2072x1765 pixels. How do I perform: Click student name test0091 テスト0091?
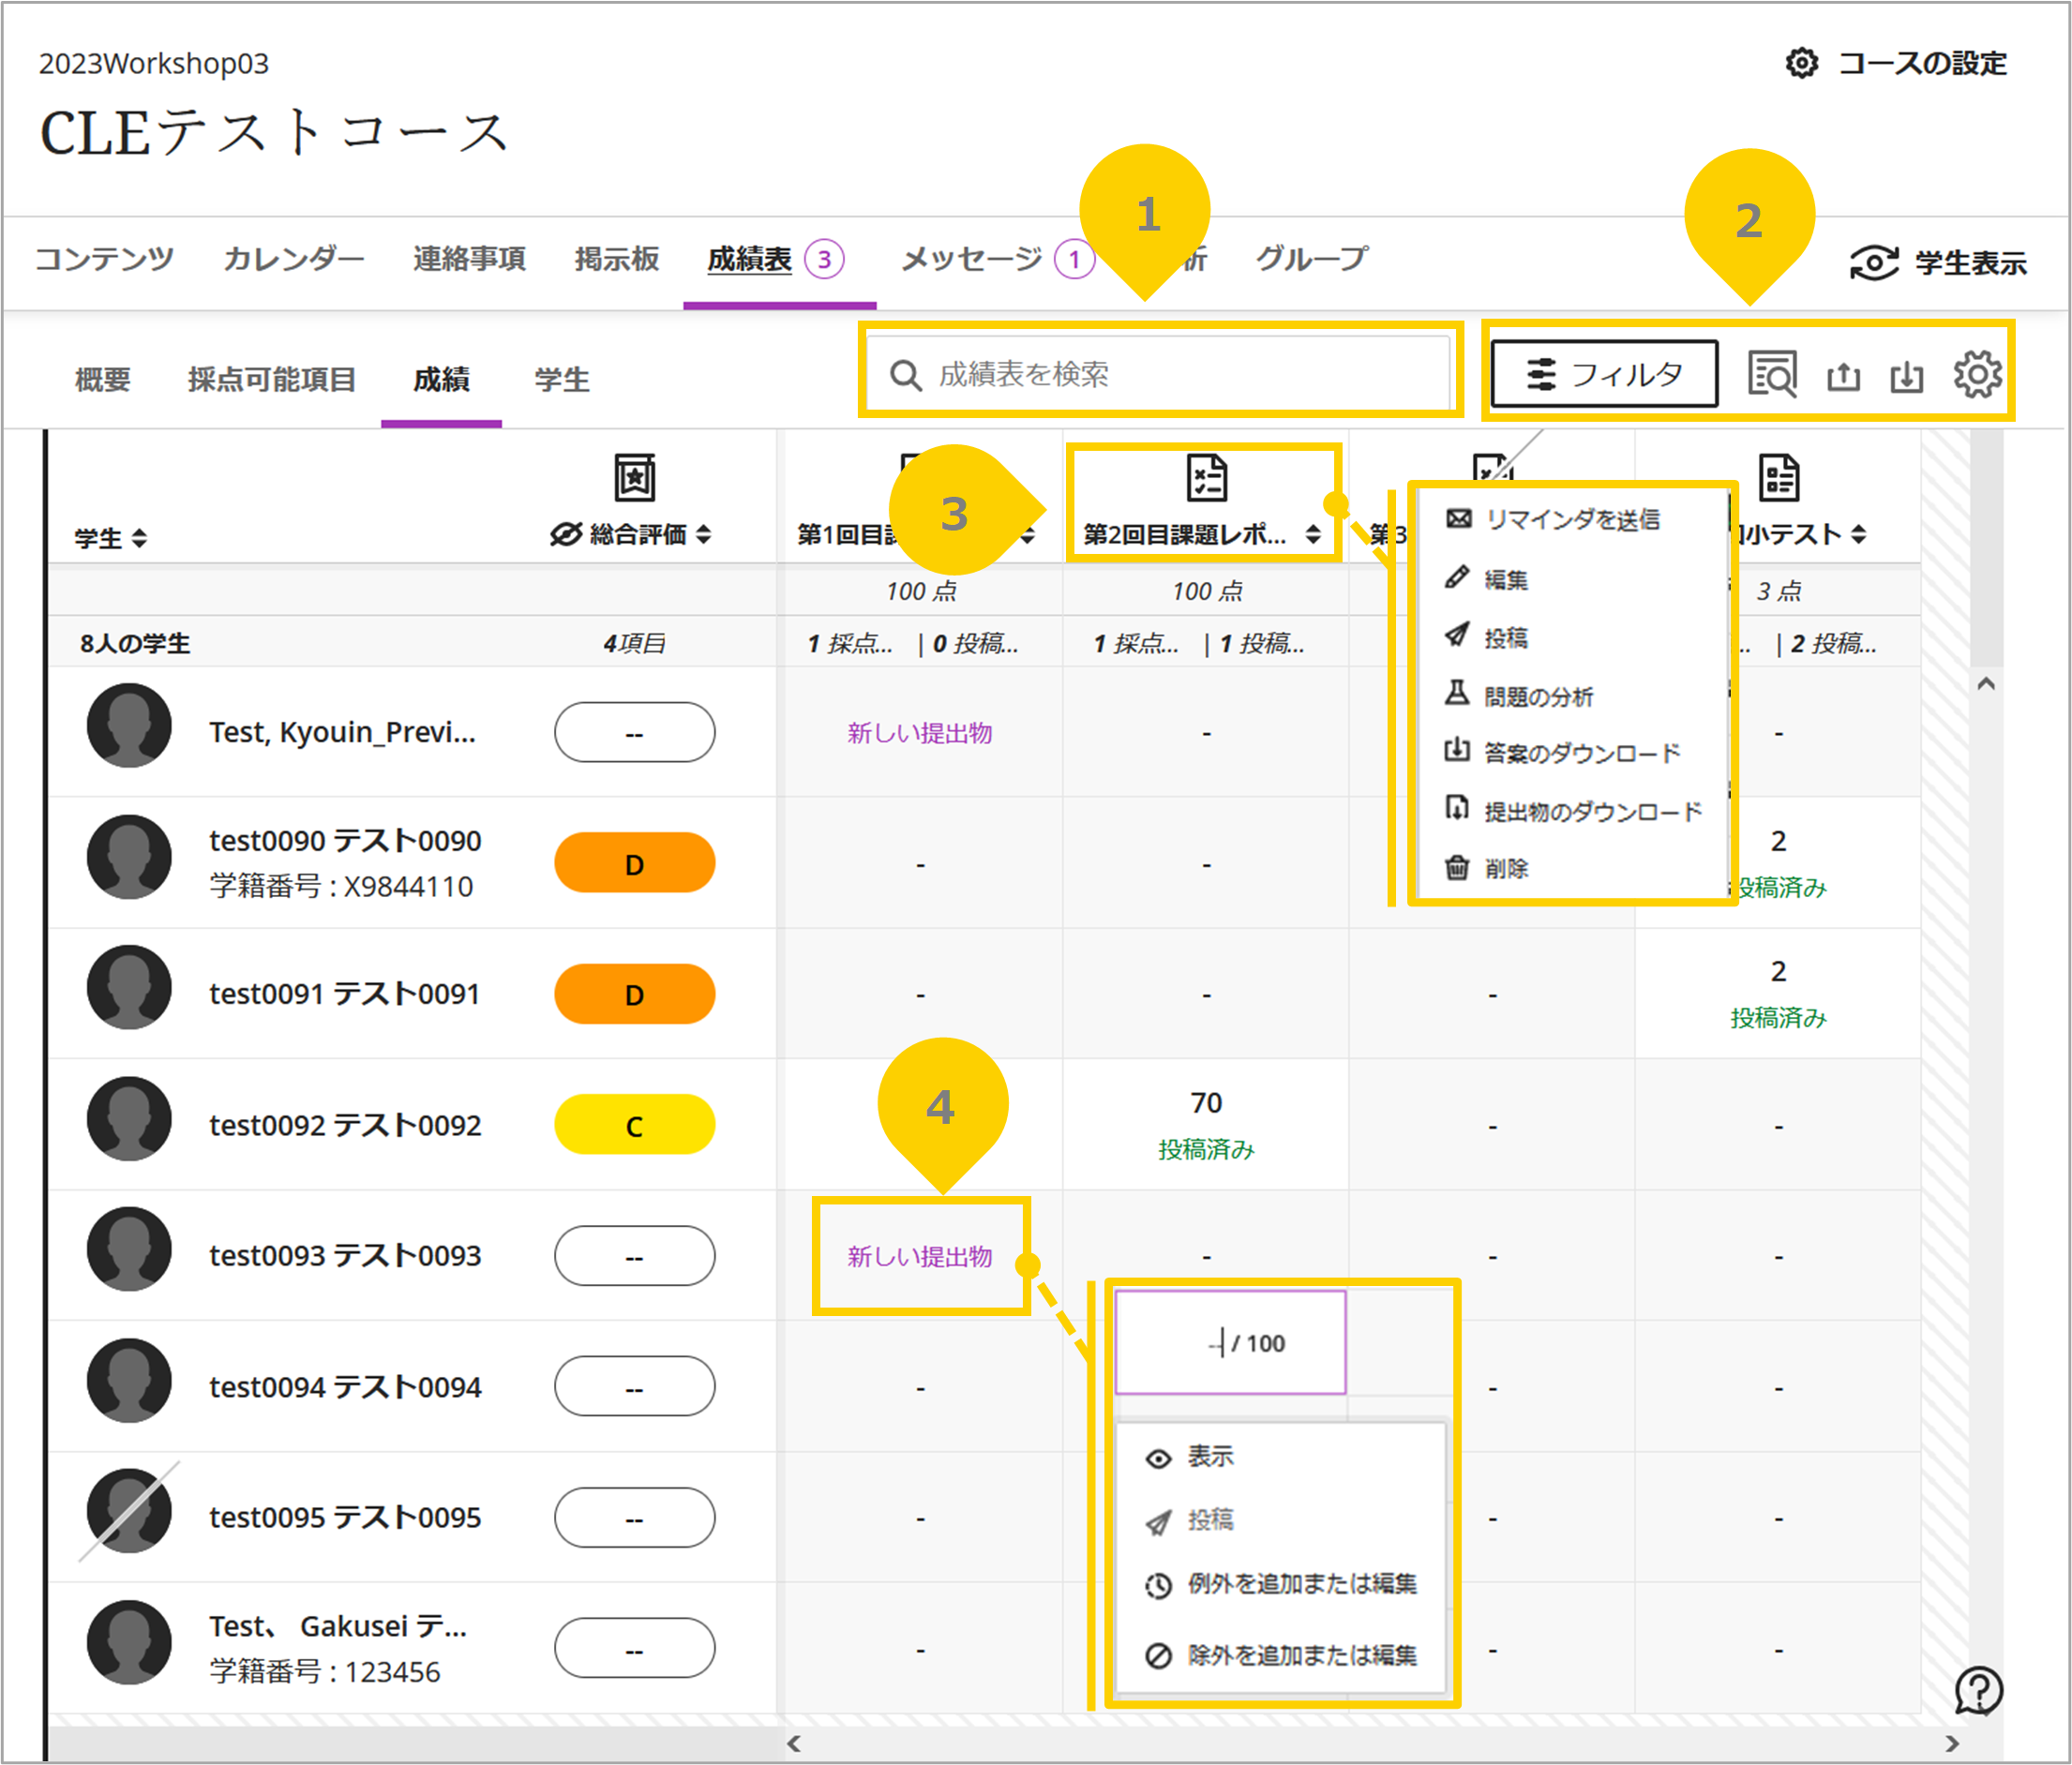tap(344, 995)
